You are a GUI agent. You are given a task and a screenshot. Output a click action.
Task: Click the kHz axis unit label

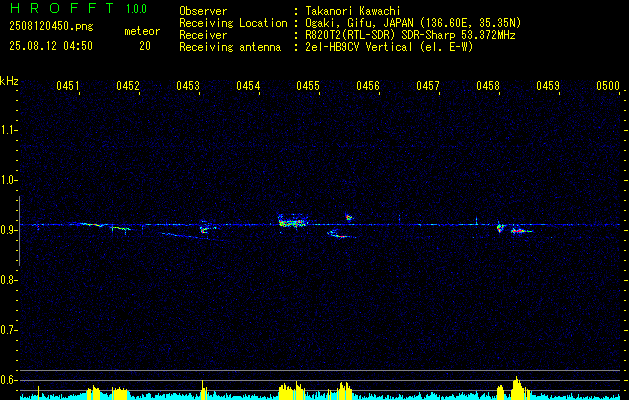[9, 81]
